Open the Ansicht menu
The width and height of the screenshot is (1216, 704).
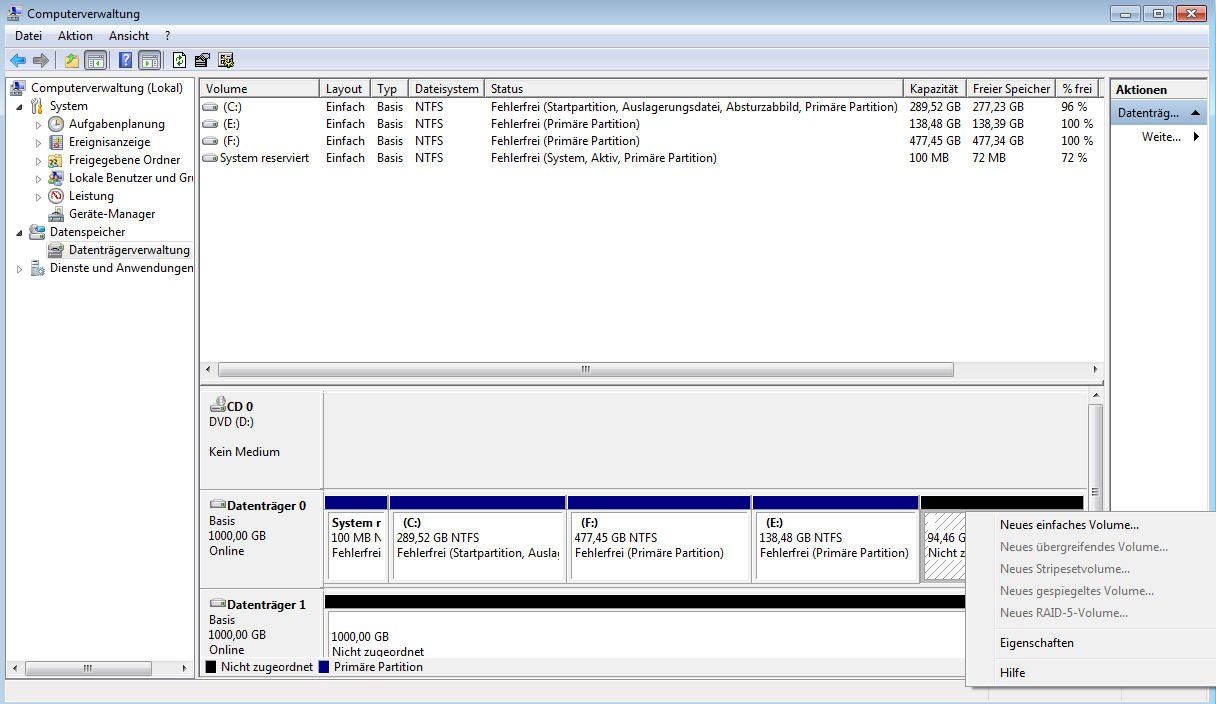tap(129, 36)
